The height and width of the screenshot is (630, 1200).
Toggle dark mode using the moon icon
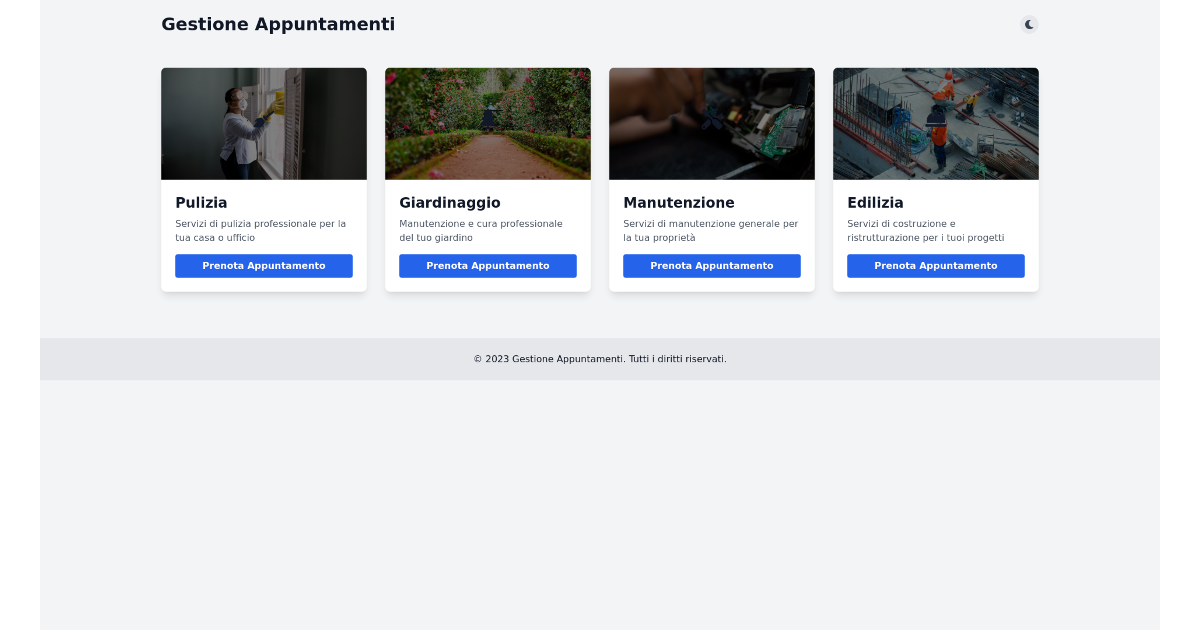[1029, 24]
